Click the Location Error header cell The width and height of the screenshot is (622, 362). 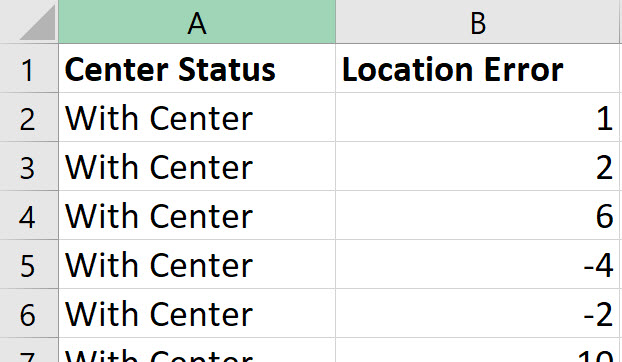(x=477, y=68)
